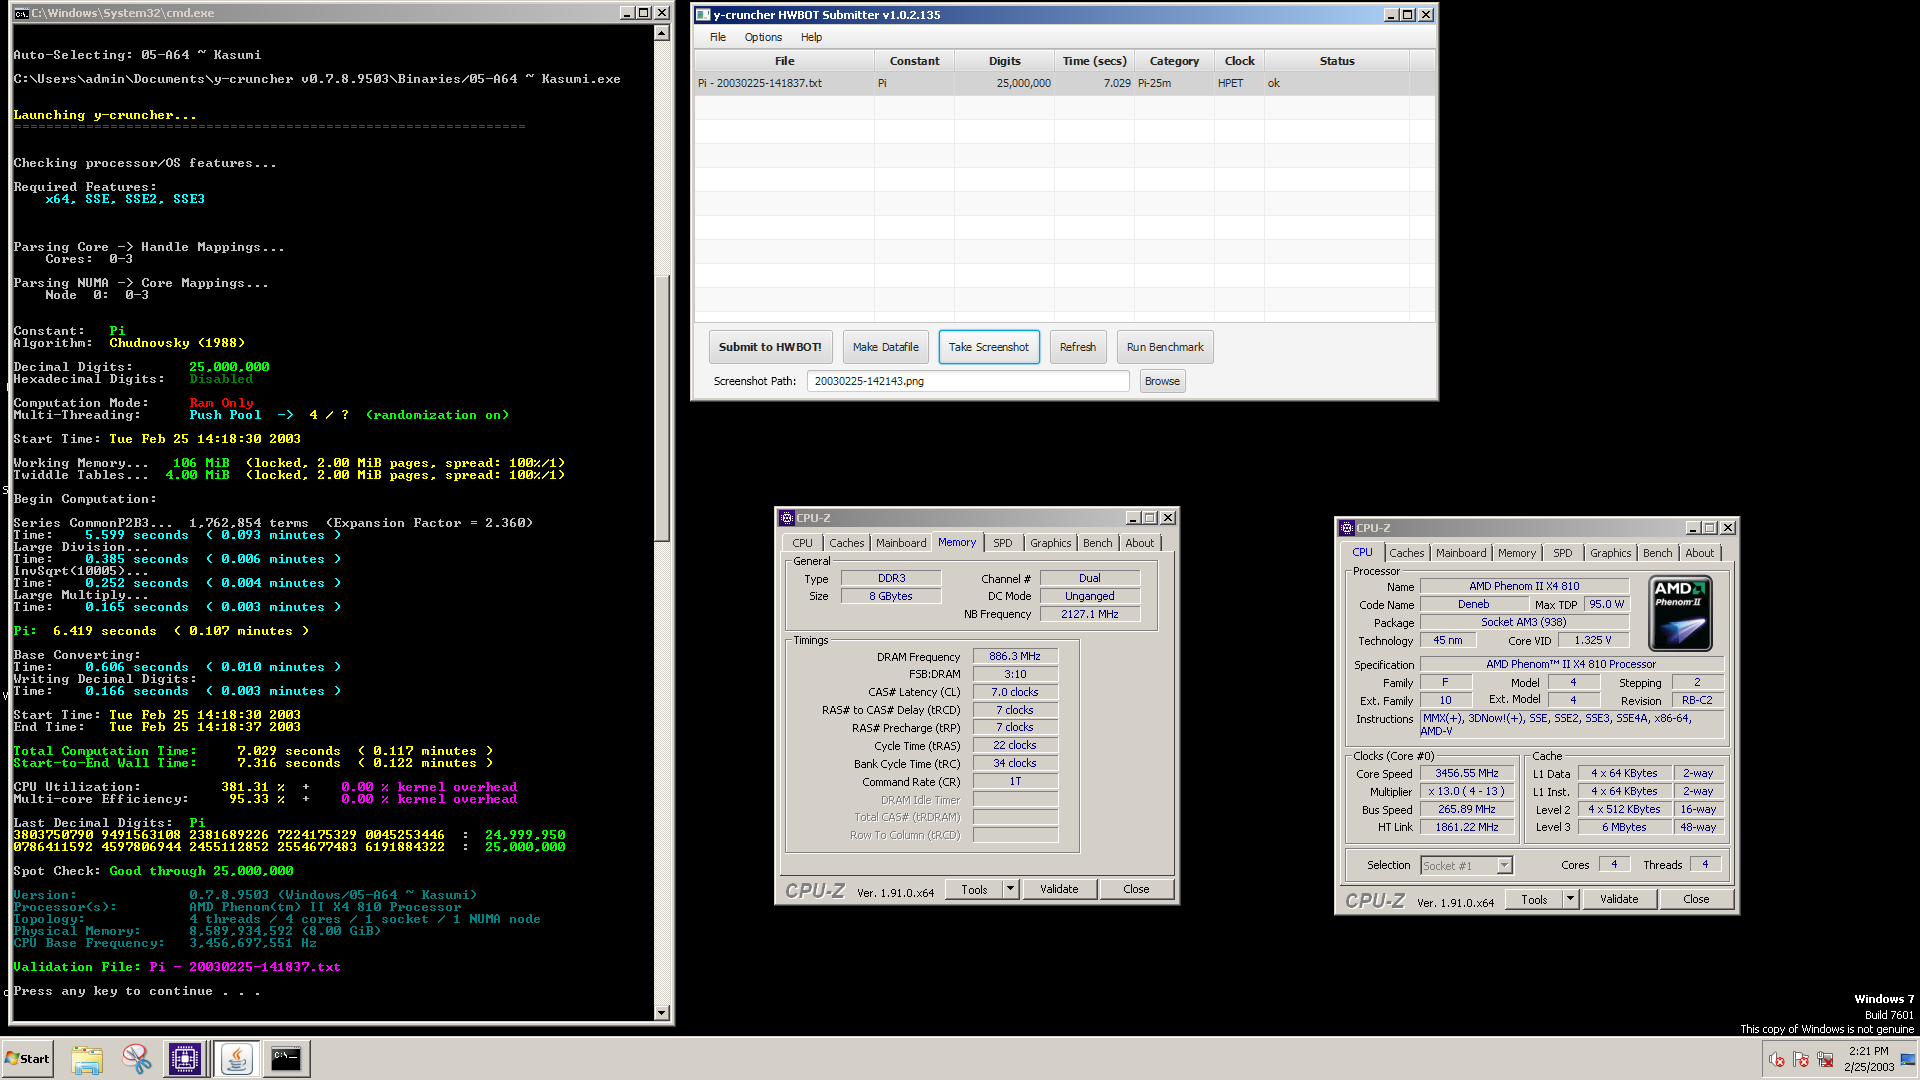Switch to cmd.exe via its taskbar icon
The image size is (1920, 1080).
coord(287,1059)
